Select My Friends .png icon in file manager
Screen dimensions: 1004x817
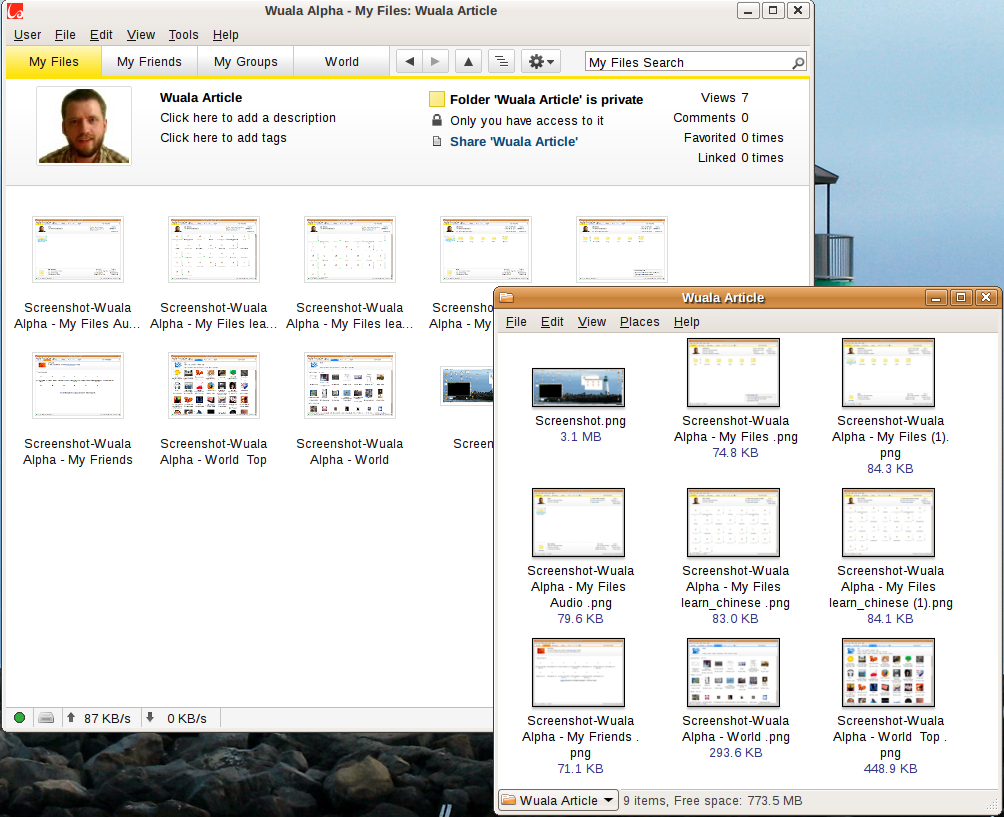pos(578,672)
